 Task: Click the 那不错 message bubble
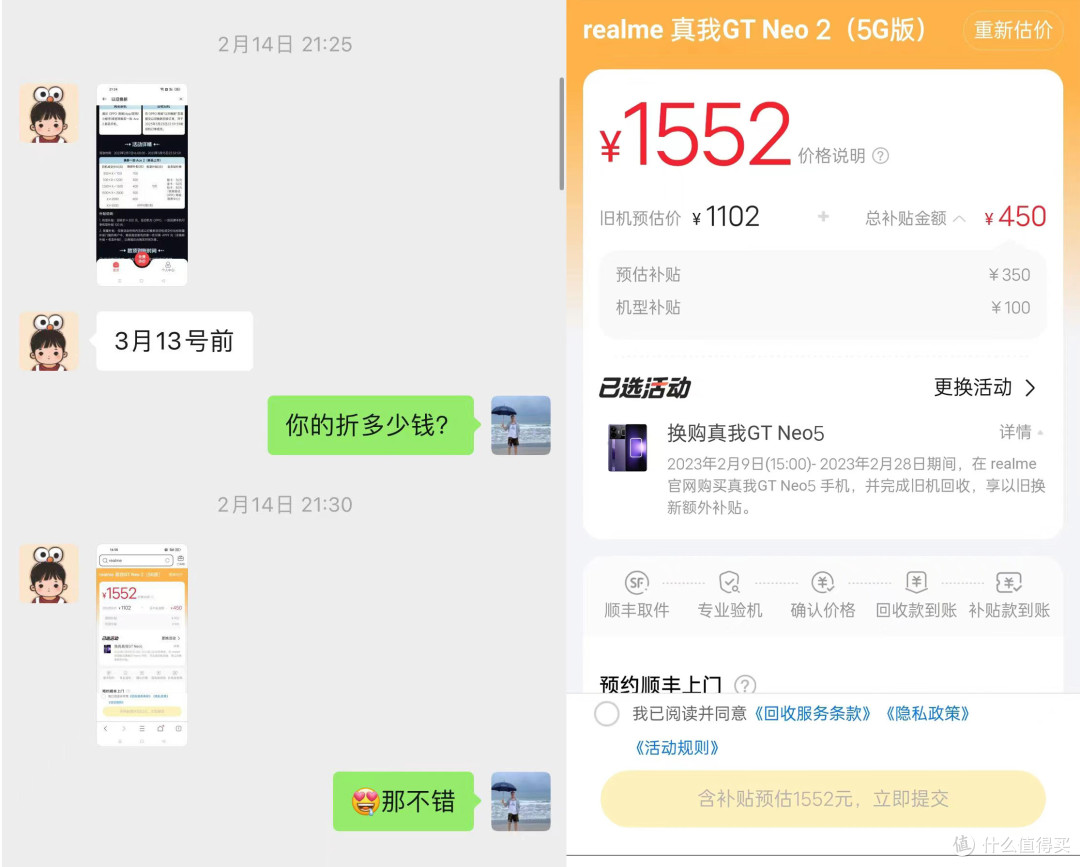click(404, 801)
